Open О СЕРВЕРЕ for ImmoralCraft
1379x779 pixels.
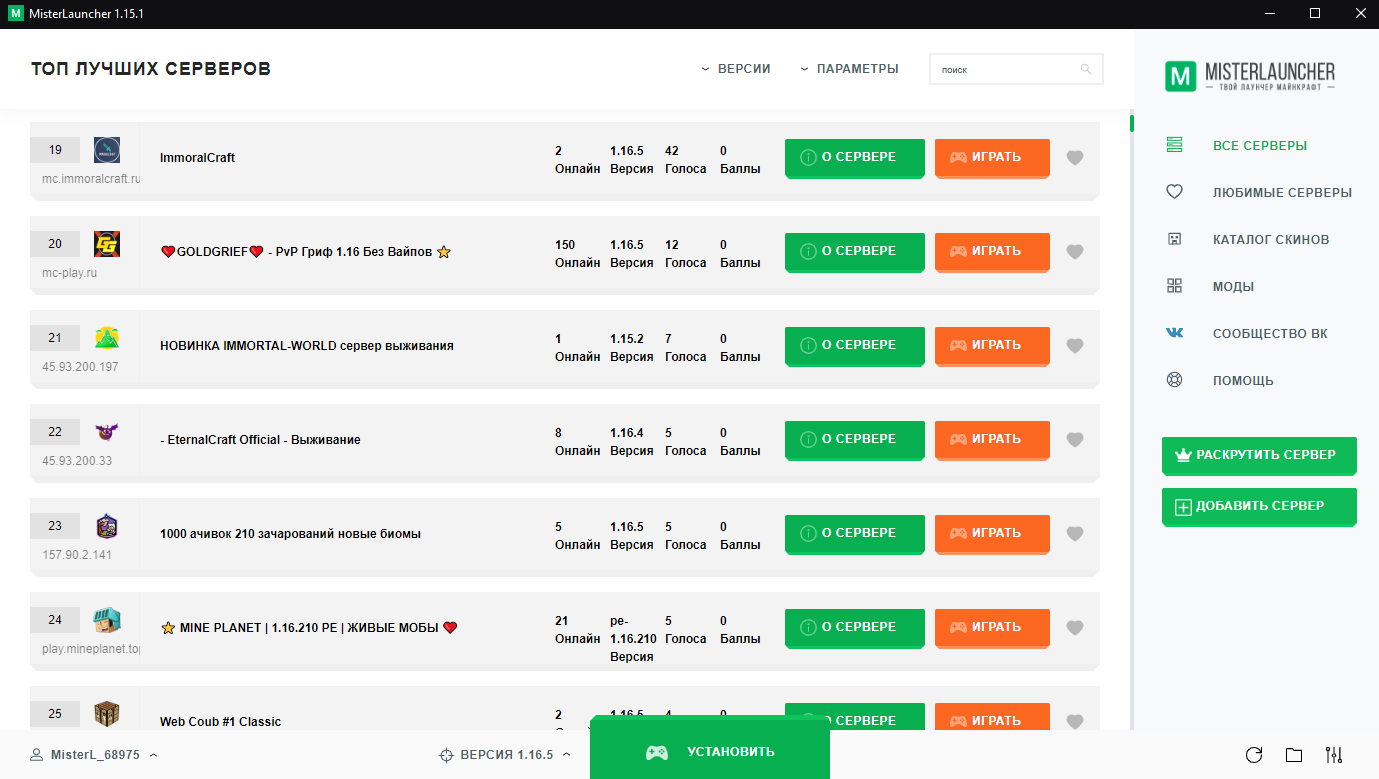tap(855, 158)
